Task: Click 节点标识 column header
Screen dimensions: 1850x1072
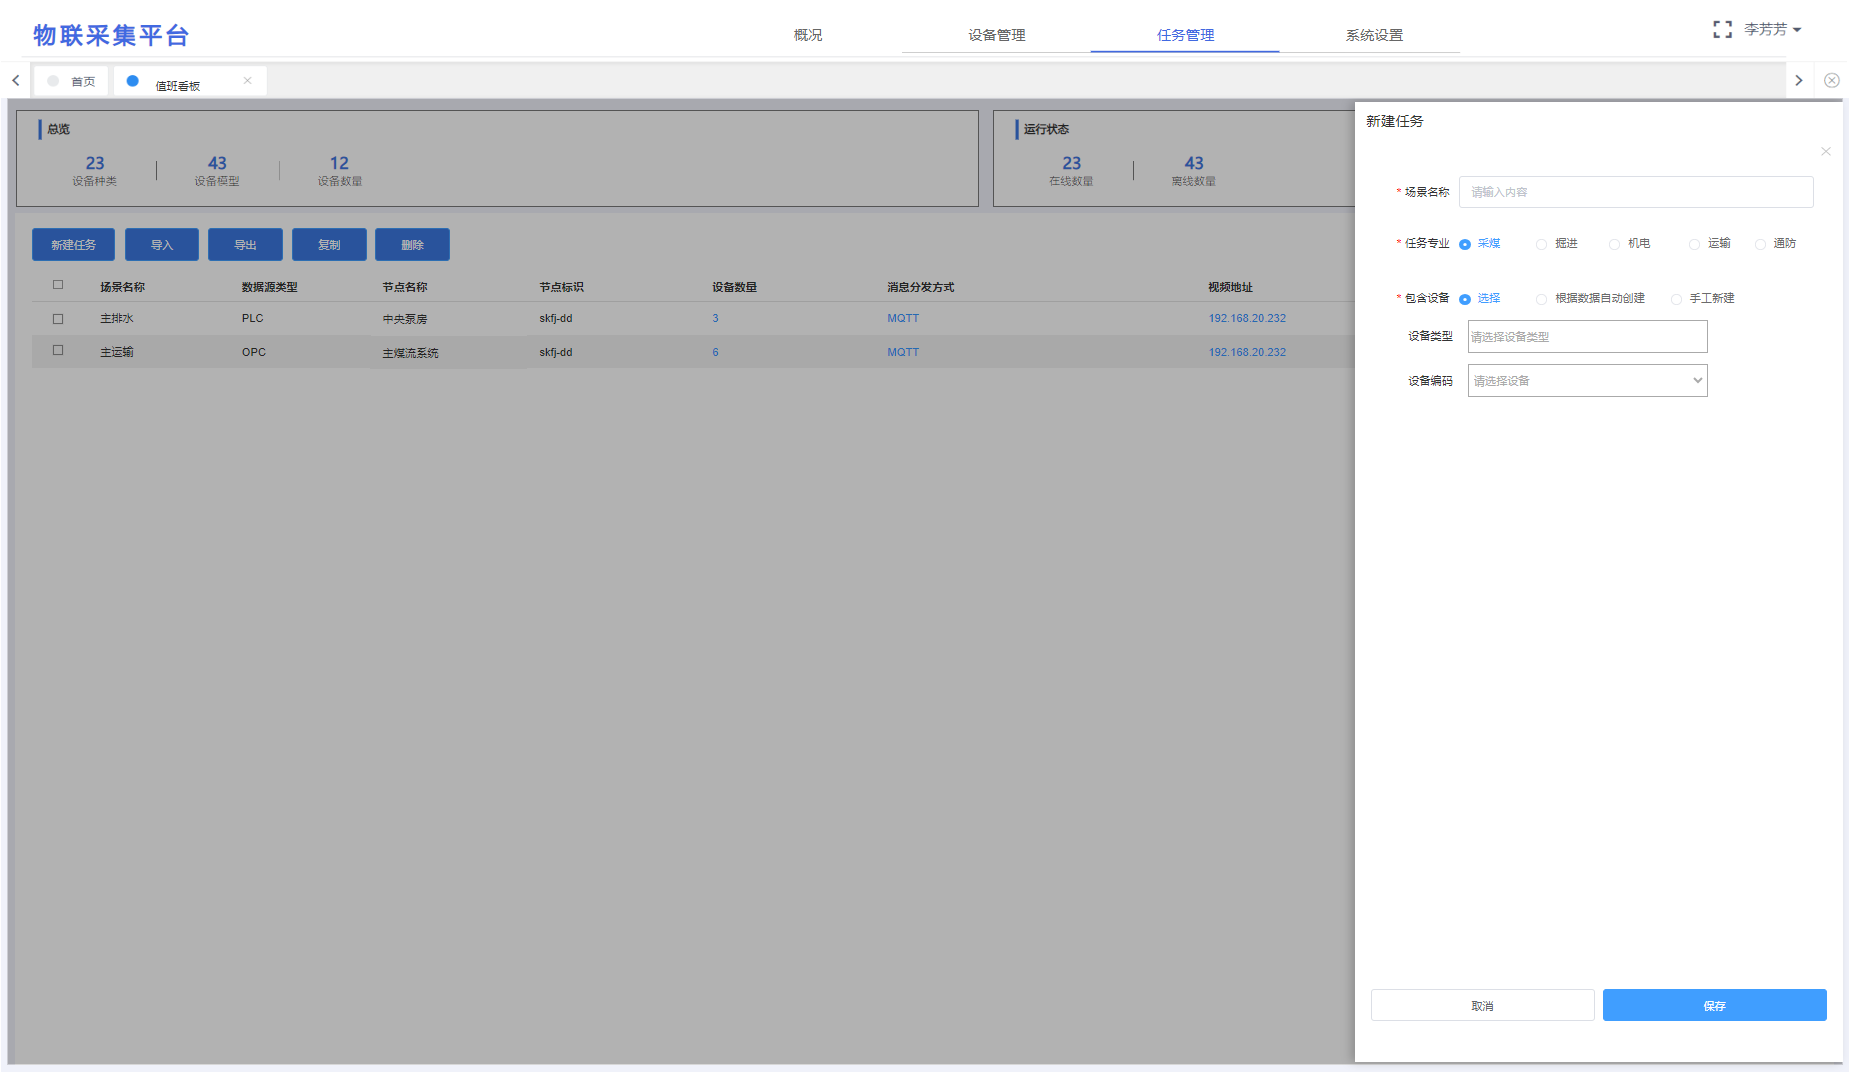Action: pos(561,288)
